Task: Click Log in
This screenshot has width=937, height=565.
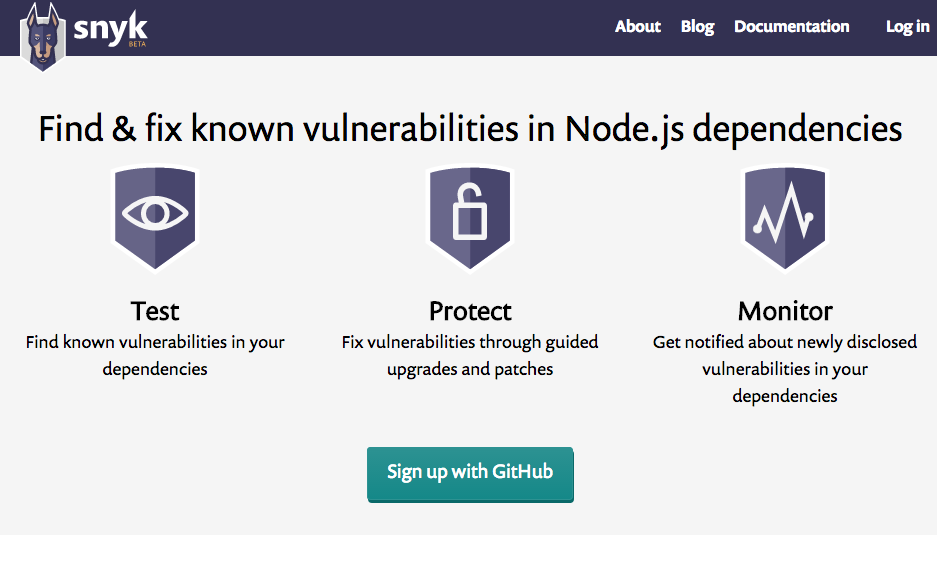Action: pos(907,27)
